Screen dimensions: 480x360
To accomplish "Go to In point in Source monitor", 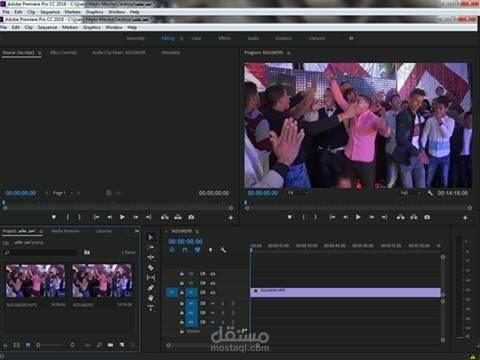I will [x=97, y=217].
